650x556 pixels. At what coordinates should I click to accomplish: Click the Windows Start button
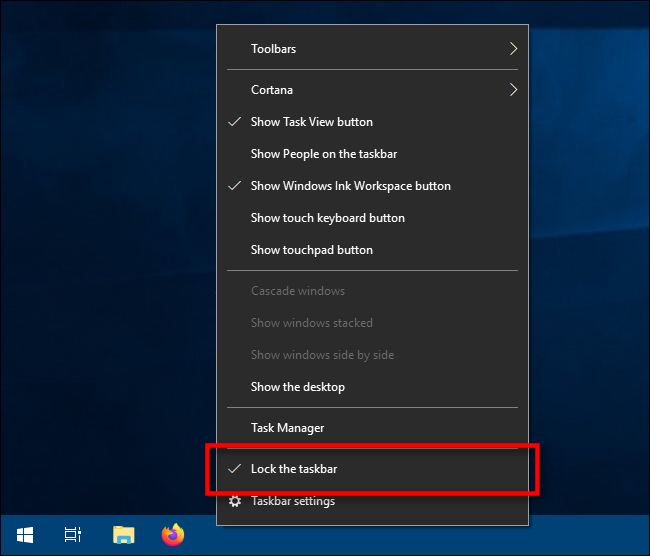point(25,535)
